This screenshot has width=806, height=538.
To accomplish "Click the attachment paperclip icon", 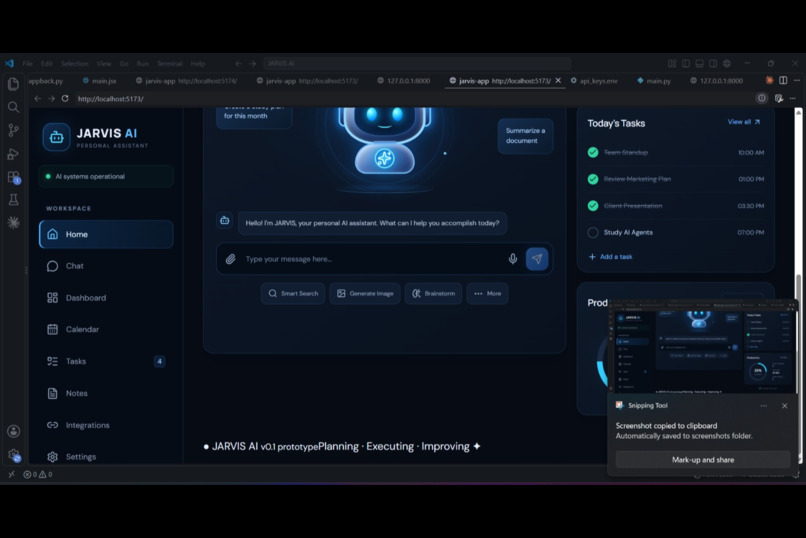I will pos(231,259).
